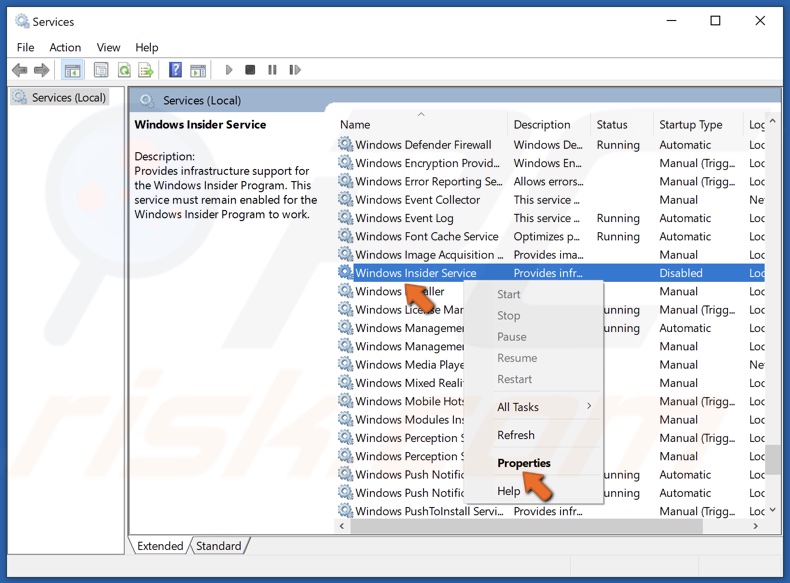Select the Windows Event Log service
Screen dimensions: 790x583
point(550,218)
